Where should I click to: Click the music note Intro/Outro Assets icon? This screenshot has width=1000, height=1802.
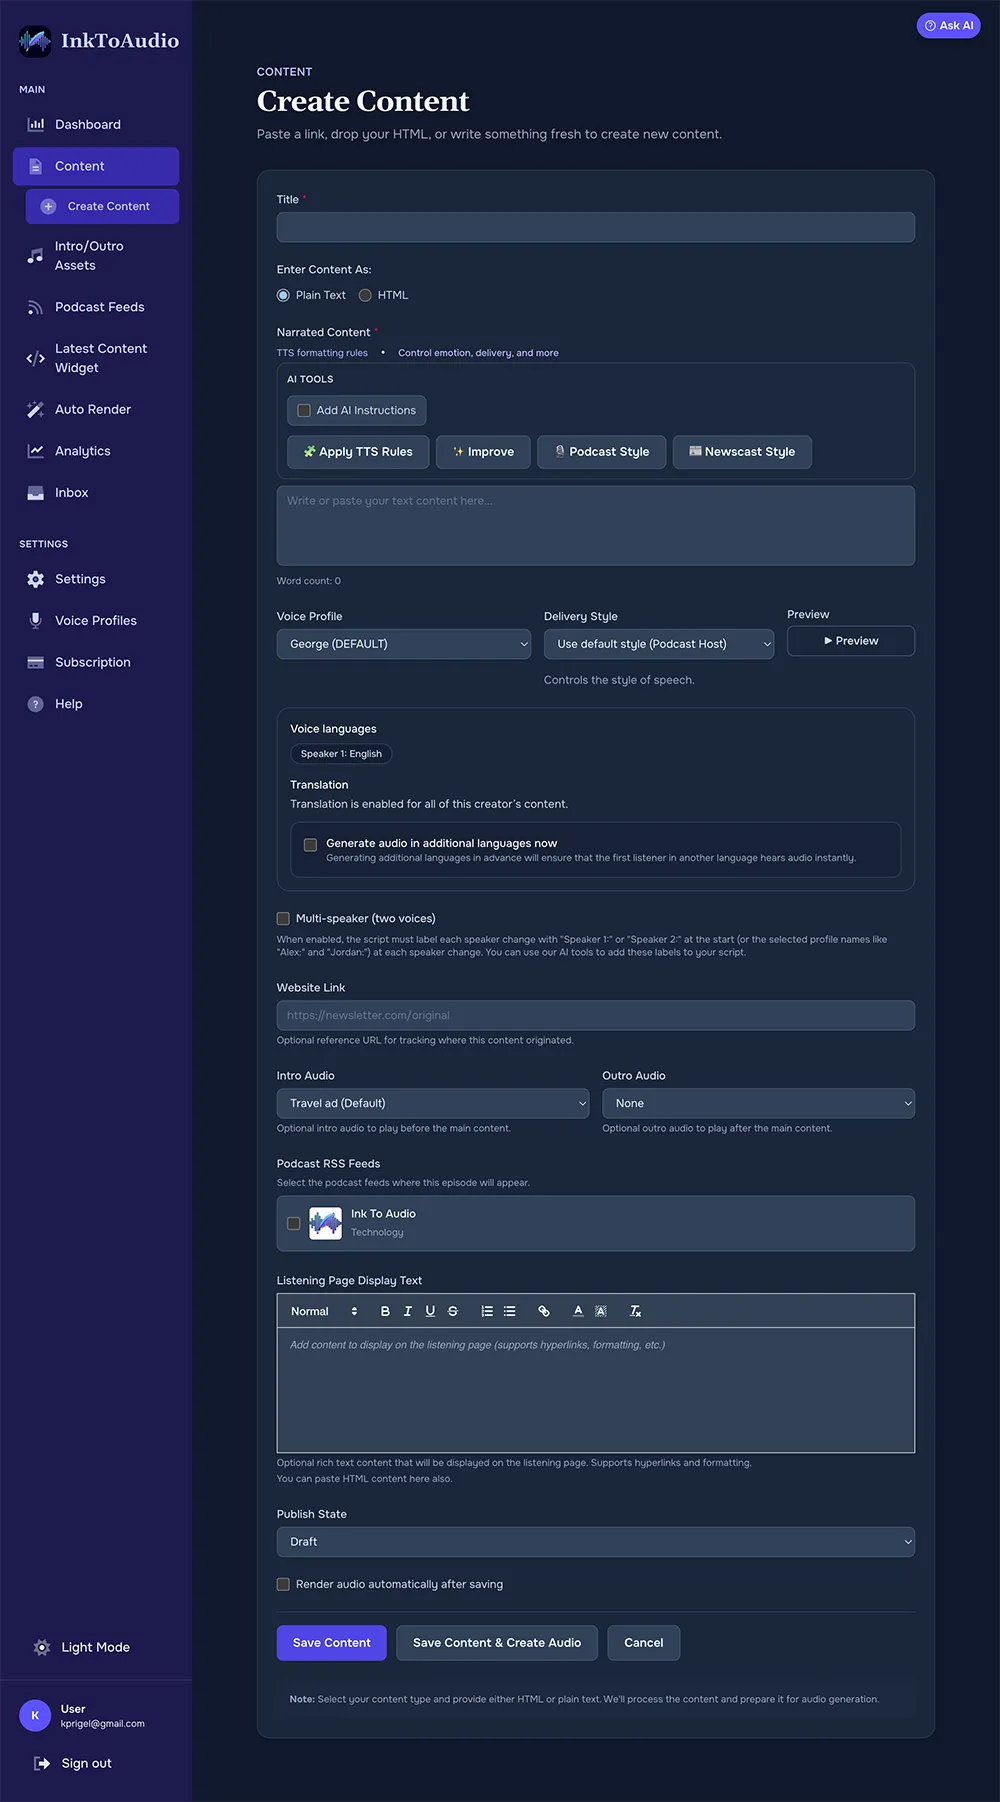point(35,256)
